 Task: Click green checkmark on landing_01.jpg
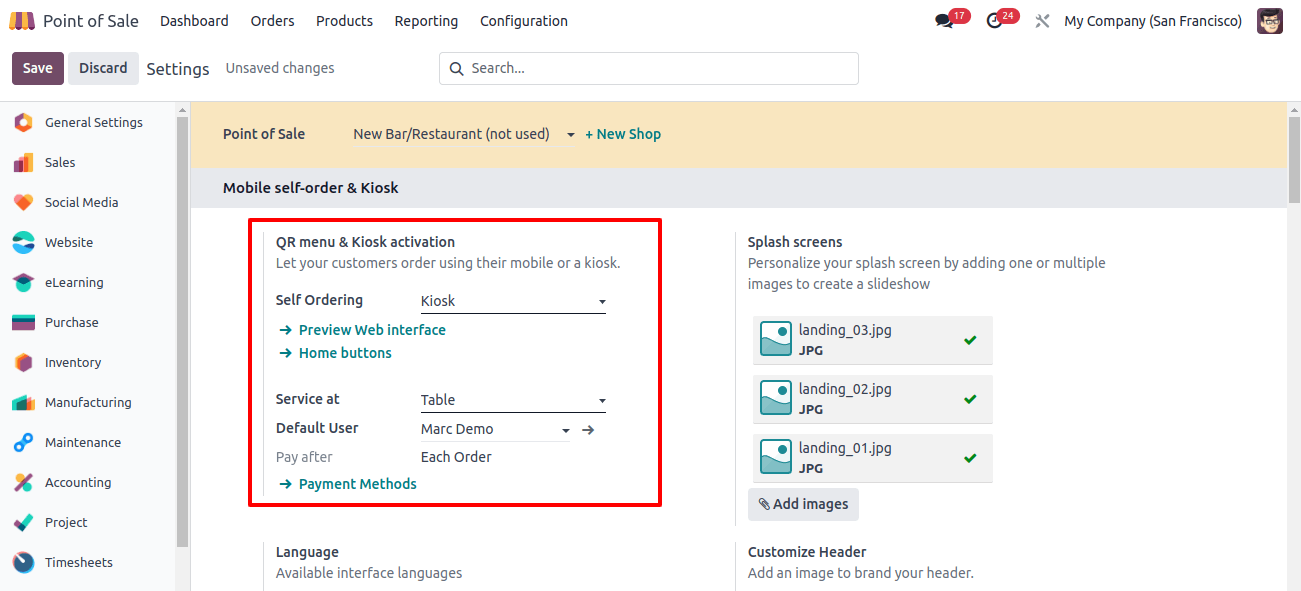coord(970,458)
